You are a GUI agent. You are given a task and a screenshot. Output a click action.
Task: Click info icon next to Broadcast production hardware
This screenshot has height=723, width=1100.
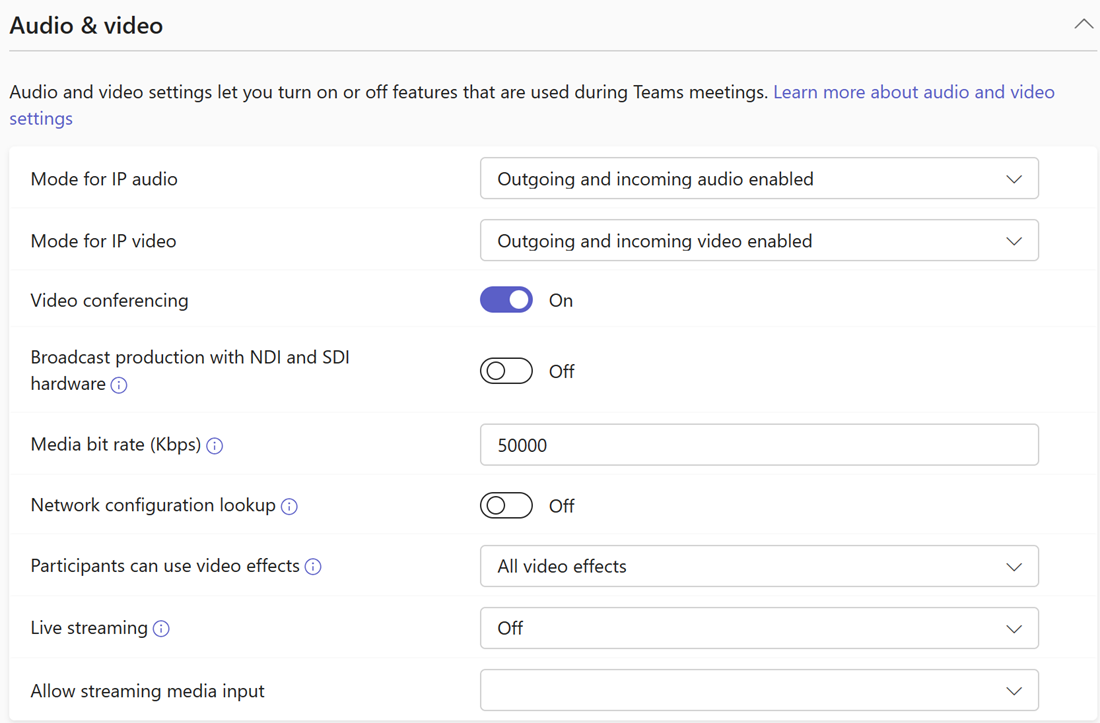point(119,385)
